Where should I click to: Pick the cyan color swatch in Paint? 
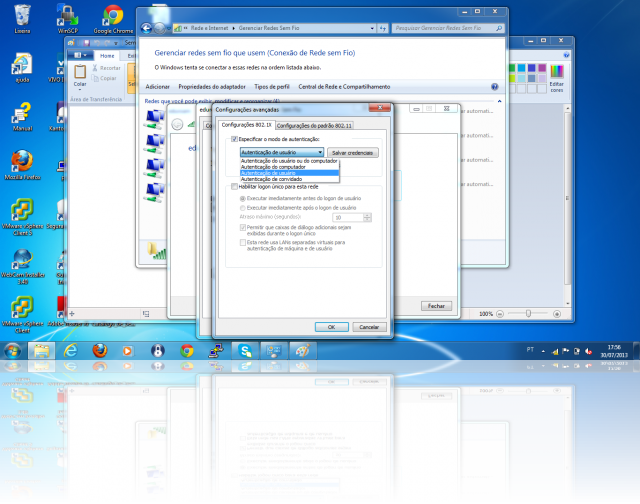[521, 68]
